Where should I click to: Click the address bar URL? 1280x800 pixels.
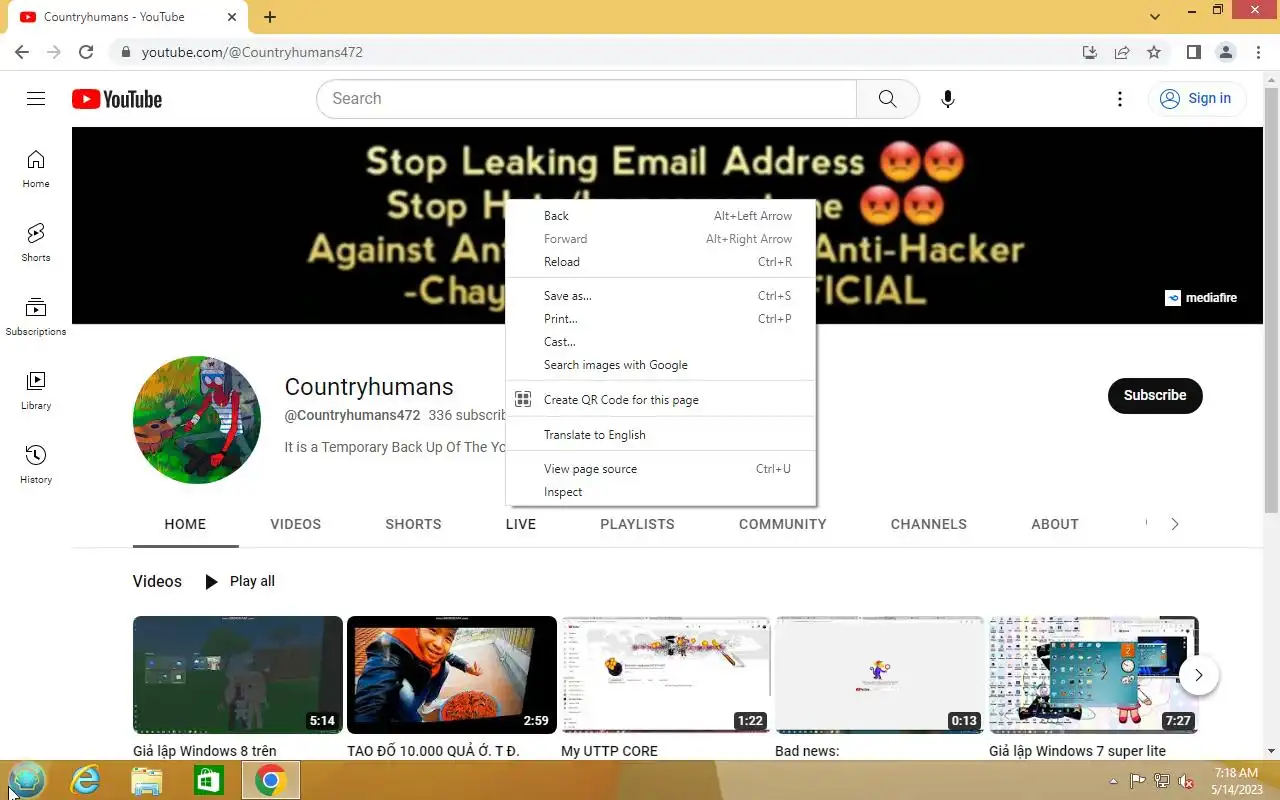[x=252, y=52]
